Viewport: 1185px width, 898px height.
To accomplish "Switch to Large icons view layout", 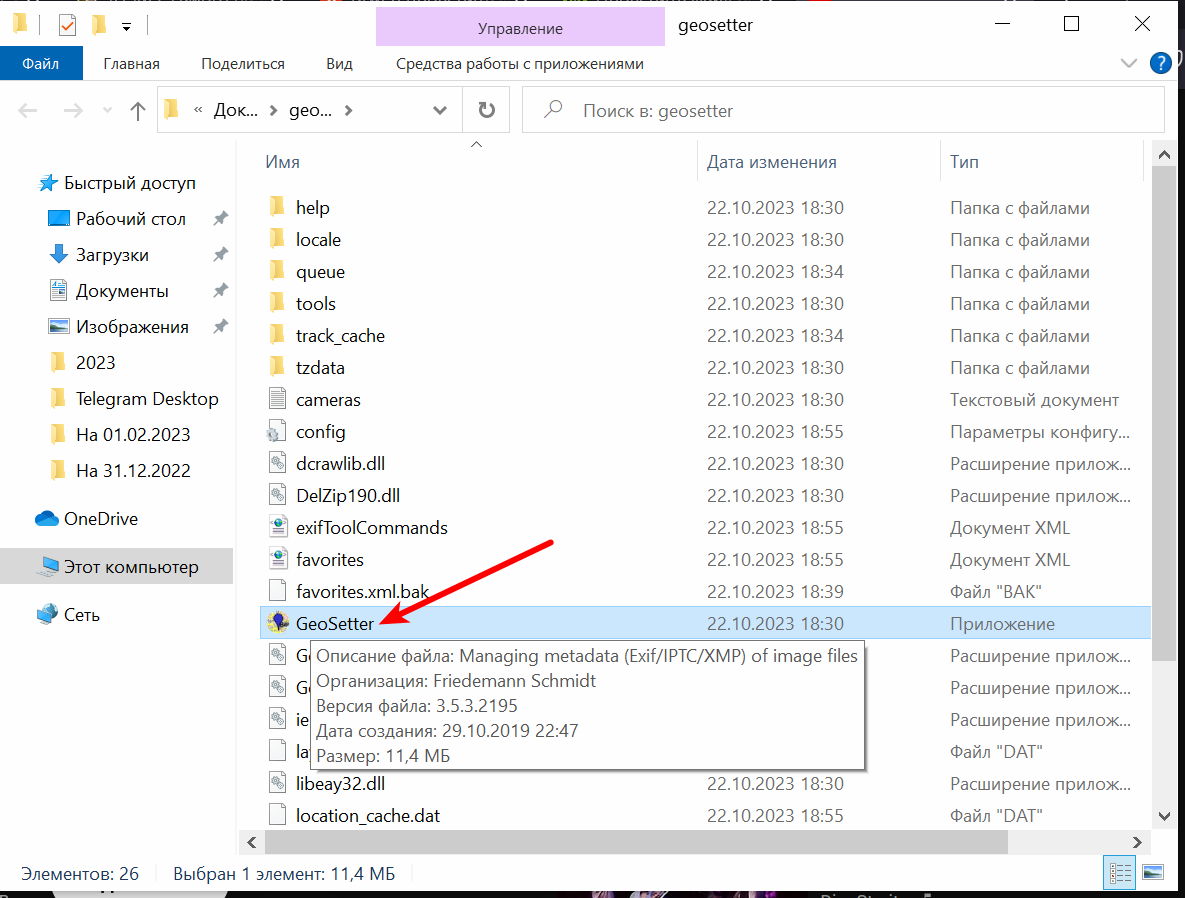I will click(x=1153, y=873).
